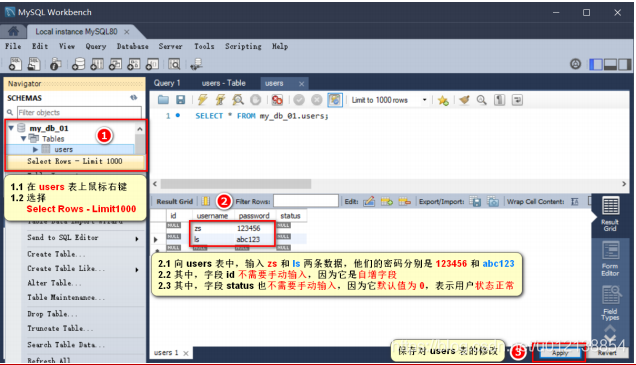Toggle invisible characters icon
The image size is (636, 365).
[x=499, y=100]
